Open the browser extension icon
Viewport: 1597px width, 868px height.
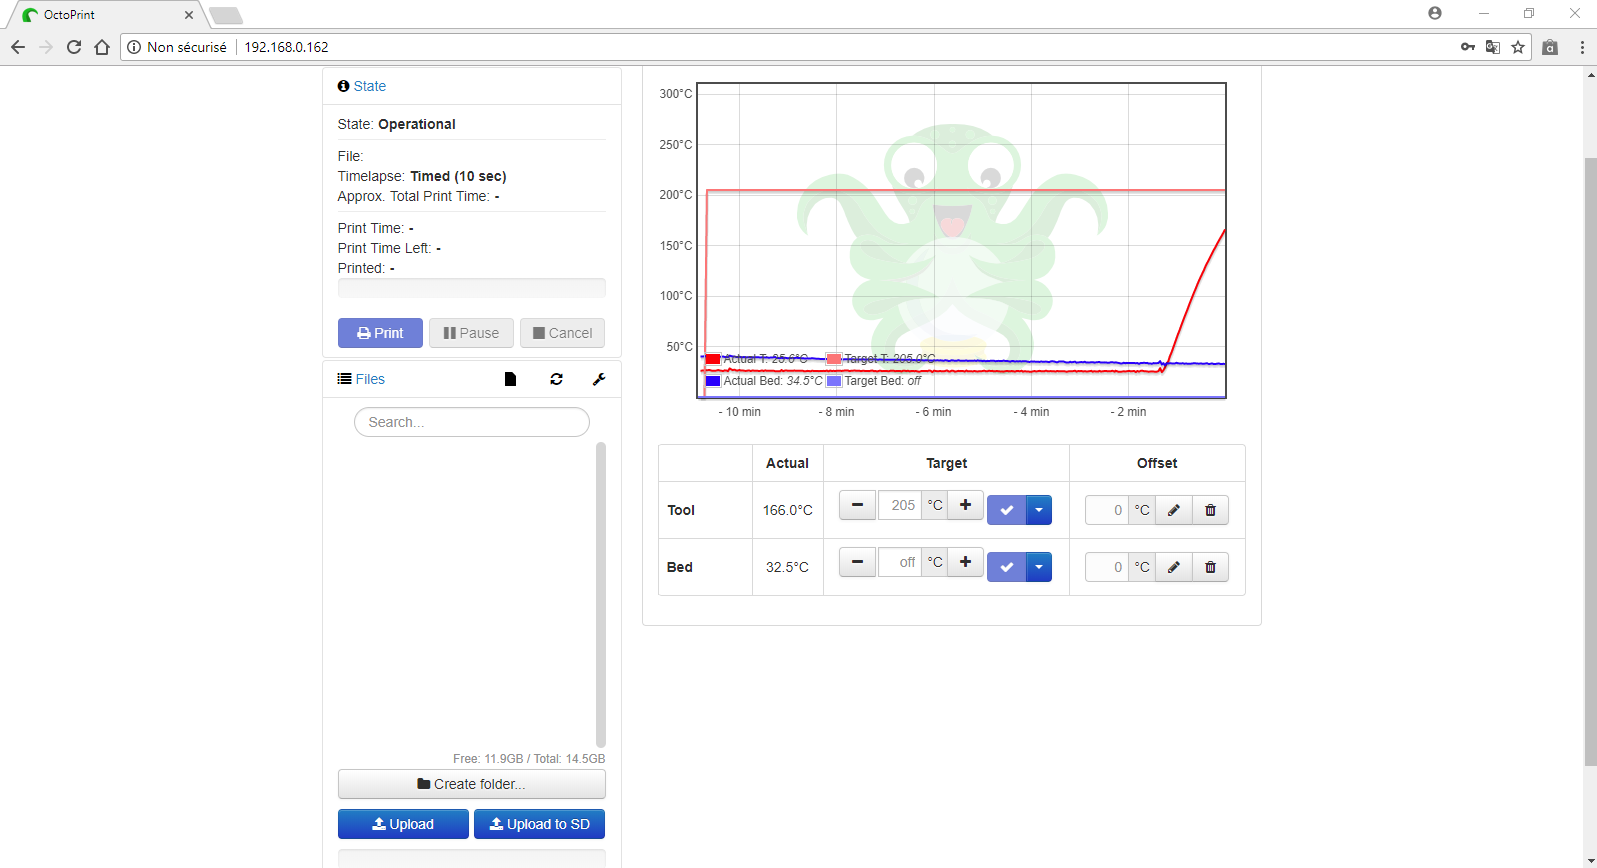1550,47
